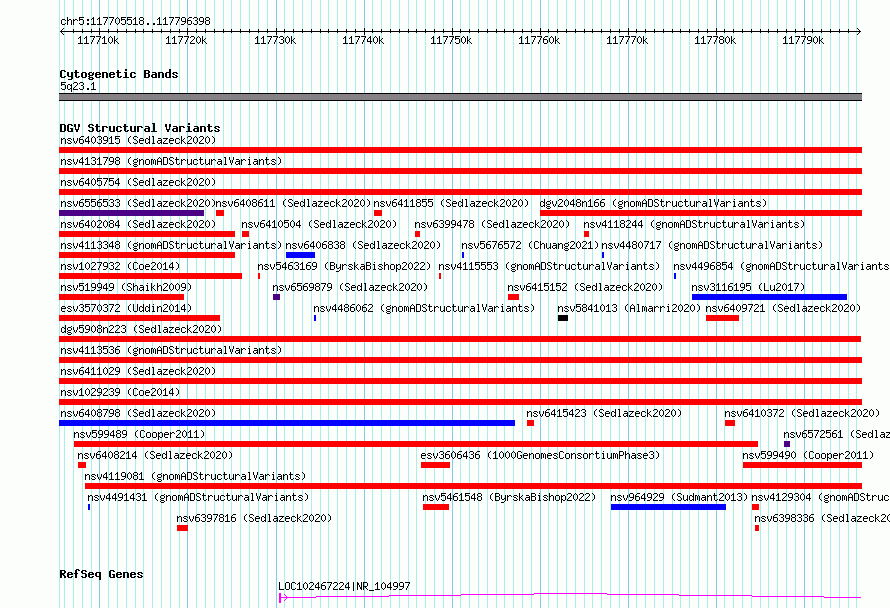Open nsv4113348 gnomAD variant label
This screenshot has width=890, height=608.
(171, 245)
